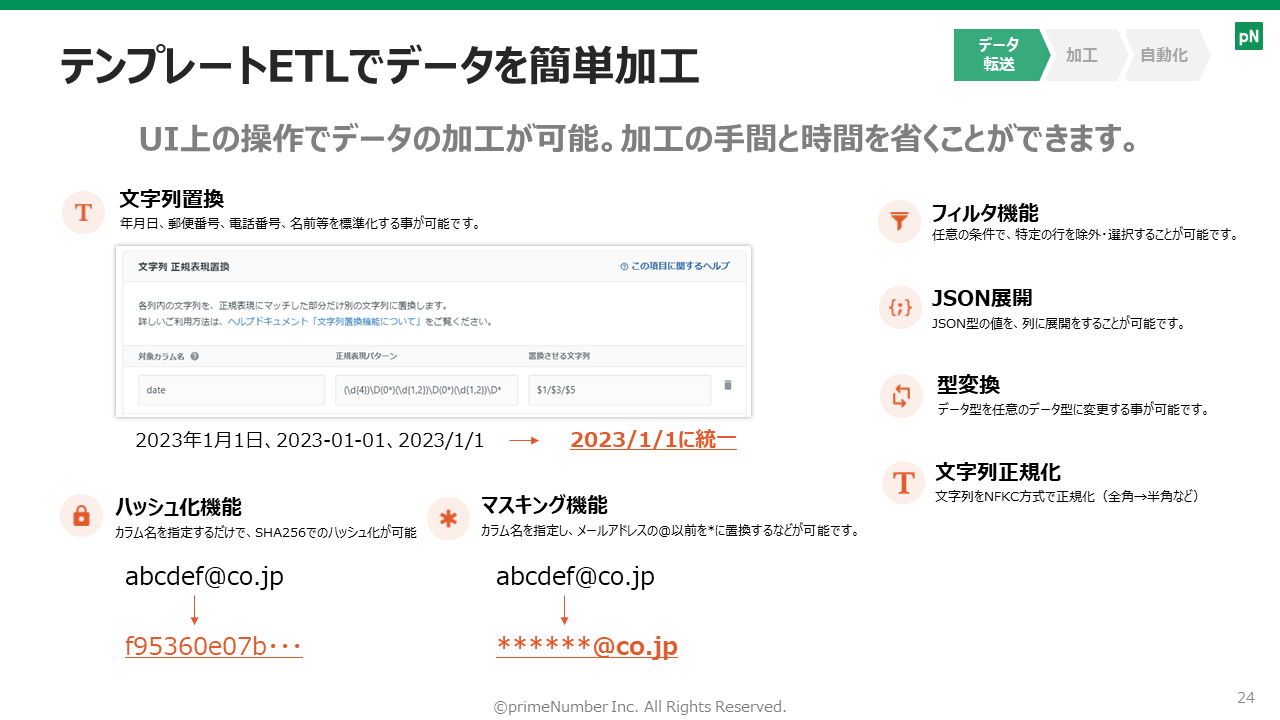Click the pN logo in the corner
The image size is (1280, 720).
coord(1248,37)
